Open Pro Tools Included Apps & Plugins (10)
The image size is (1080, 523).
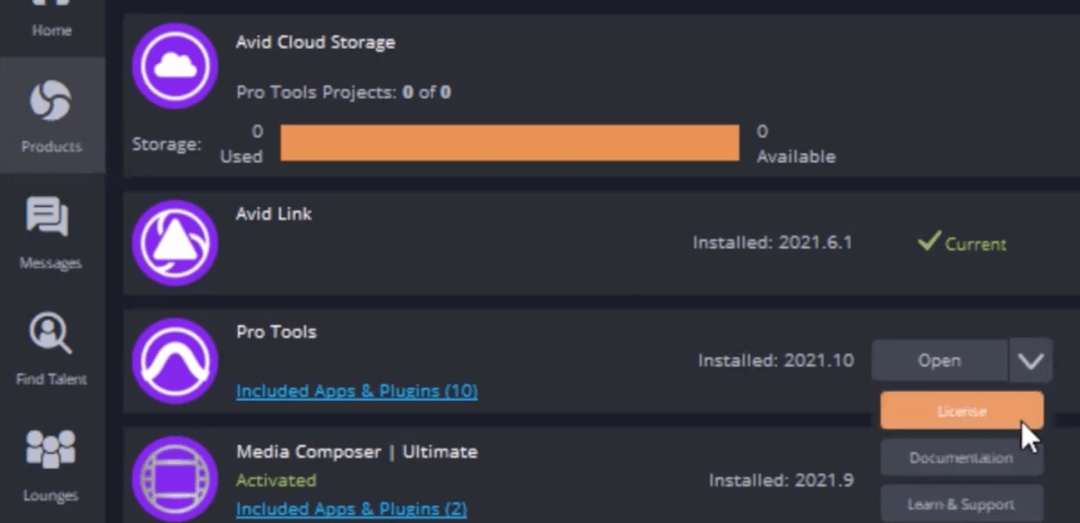(x=356, y=391)
